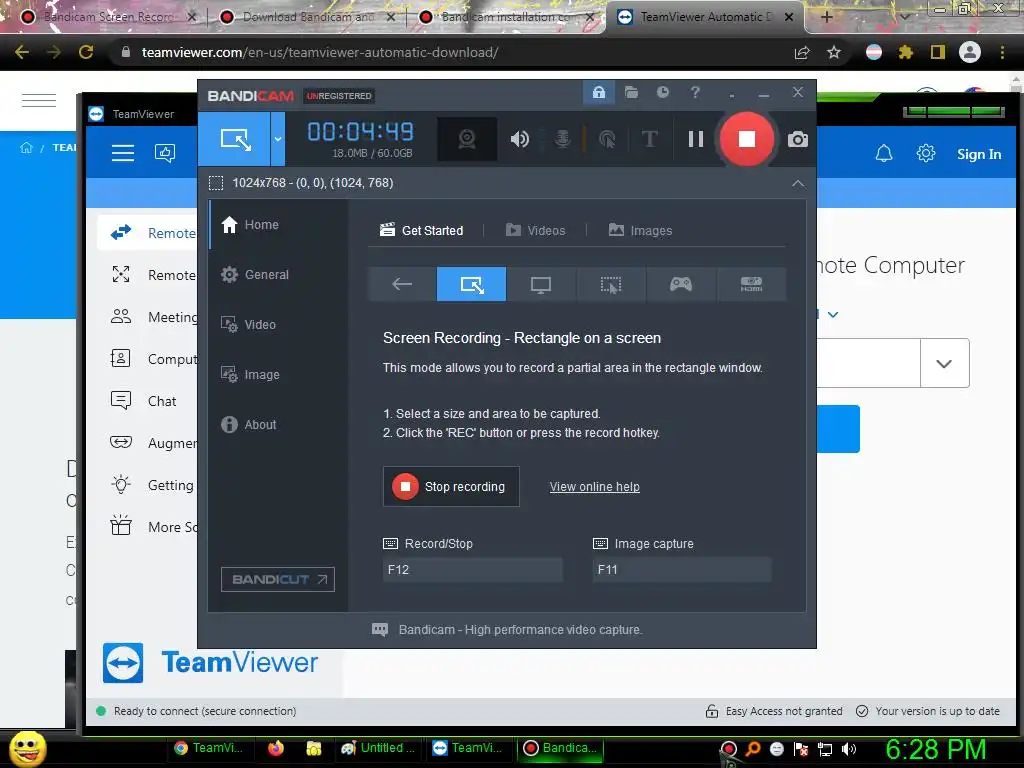
Task: Select the rectangle on screen mode tile
Action: pos(472,284)
